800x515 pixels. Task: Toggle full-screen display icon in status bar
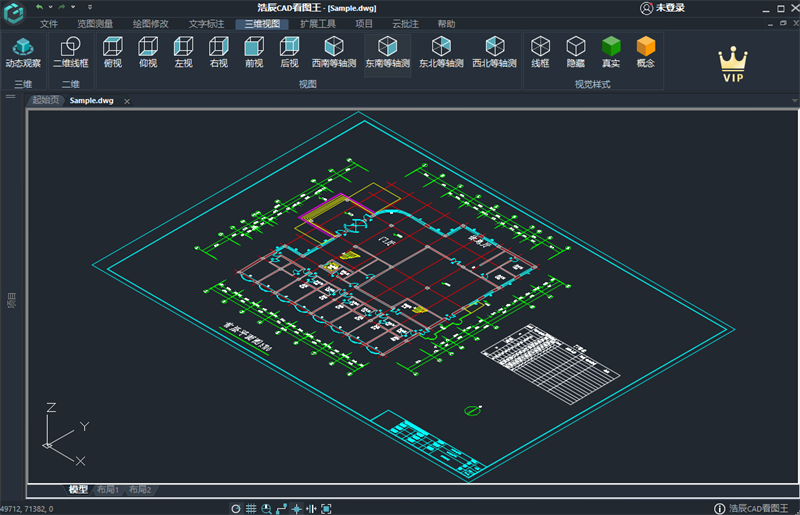tap(326, 508)
